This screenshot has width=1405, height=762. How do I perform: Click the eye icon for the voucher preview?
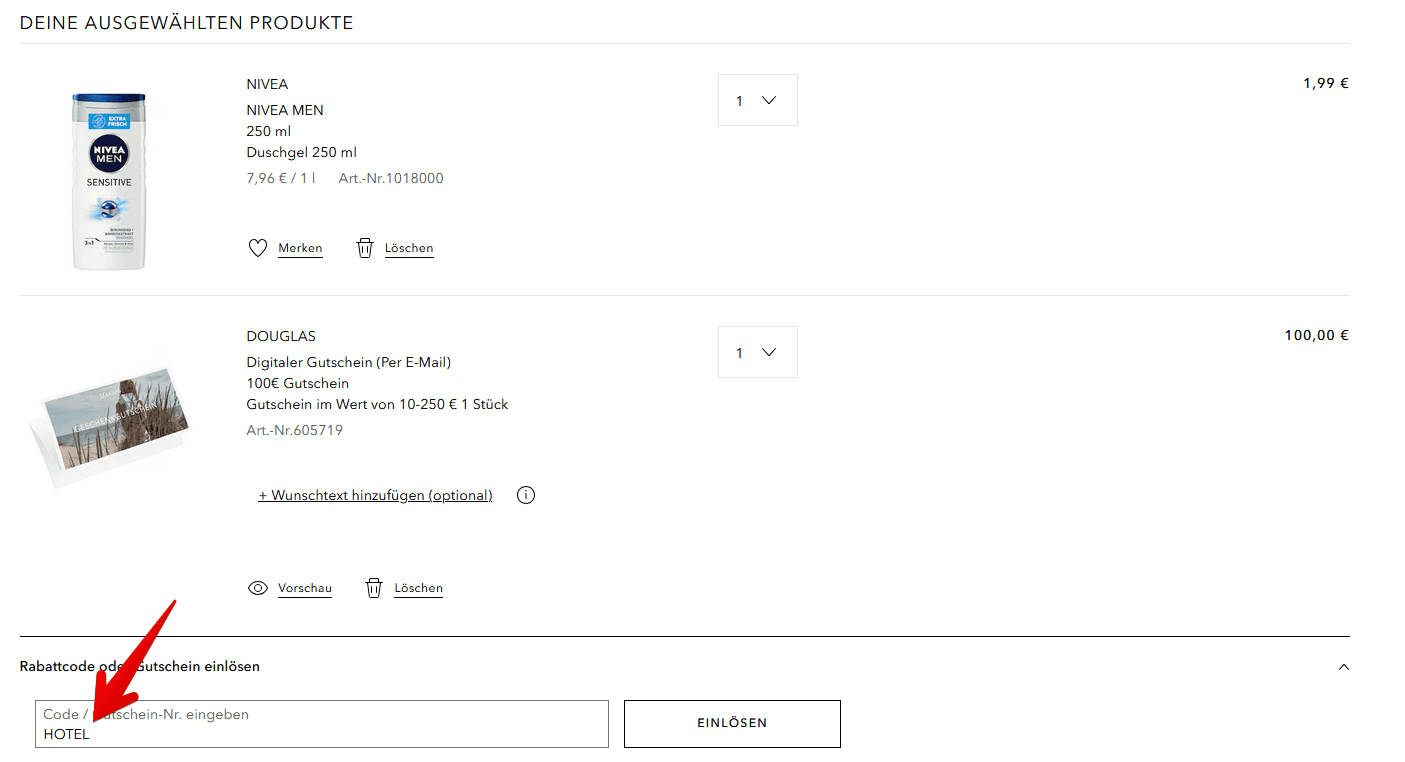click(258, 588)
